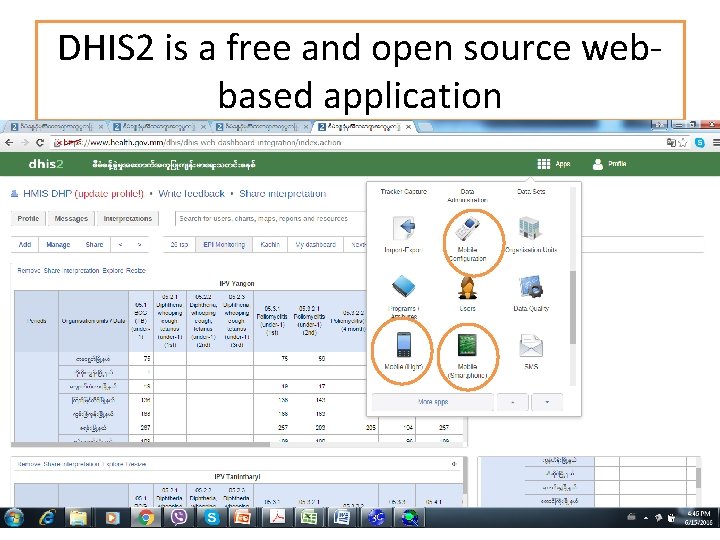Open the Programs / Attributes app icon
The height and width of the screenshot is (540, 720).
point(404,287)
